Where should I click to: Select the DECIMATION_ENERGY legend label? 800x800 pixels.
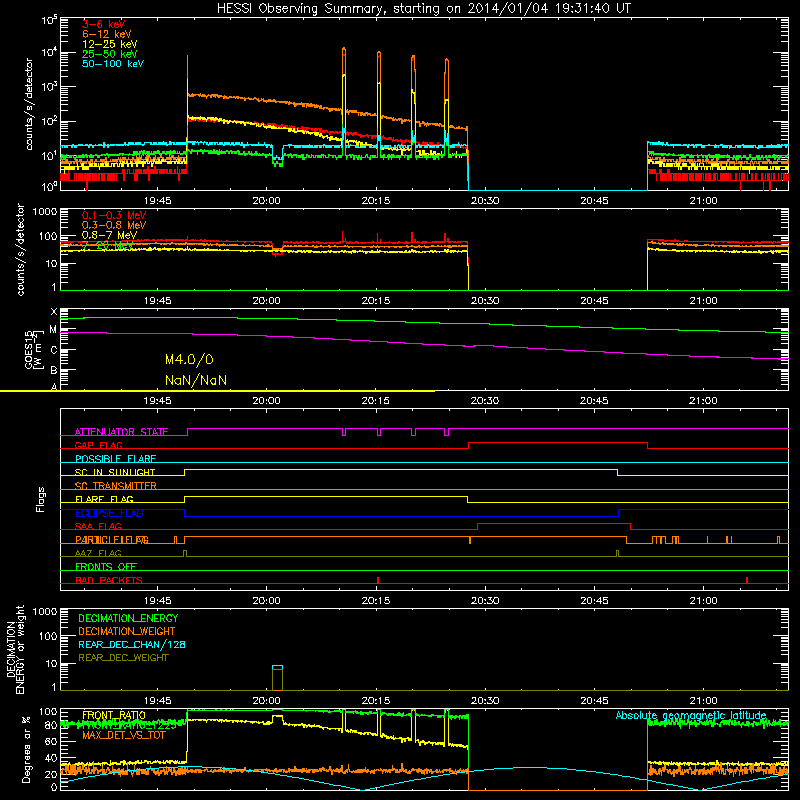pos(128,618)
